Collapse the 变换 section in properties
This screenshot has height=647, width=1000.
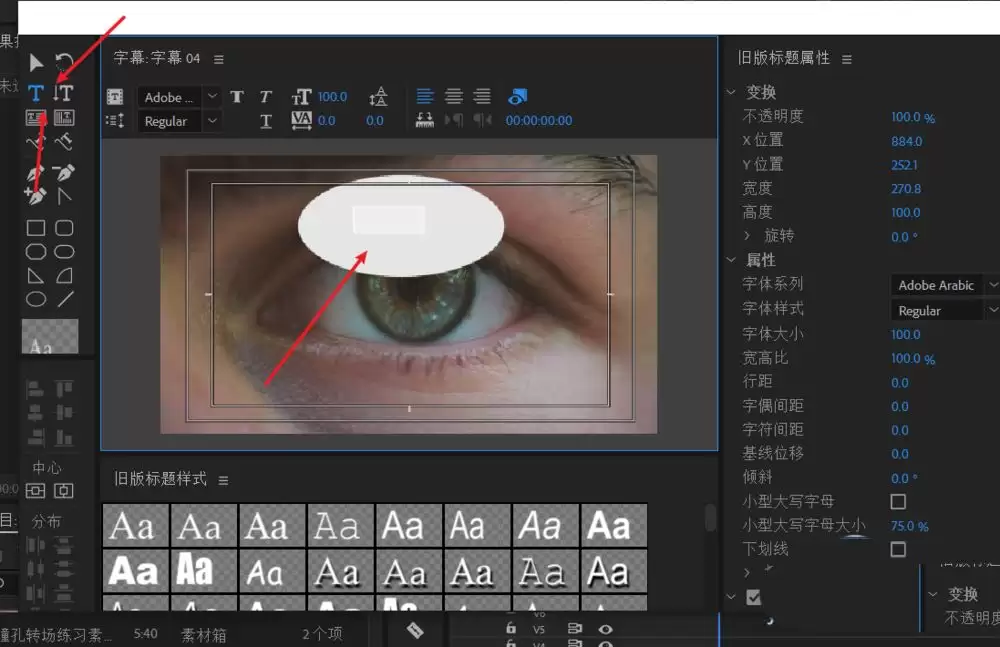pos(731,92)
